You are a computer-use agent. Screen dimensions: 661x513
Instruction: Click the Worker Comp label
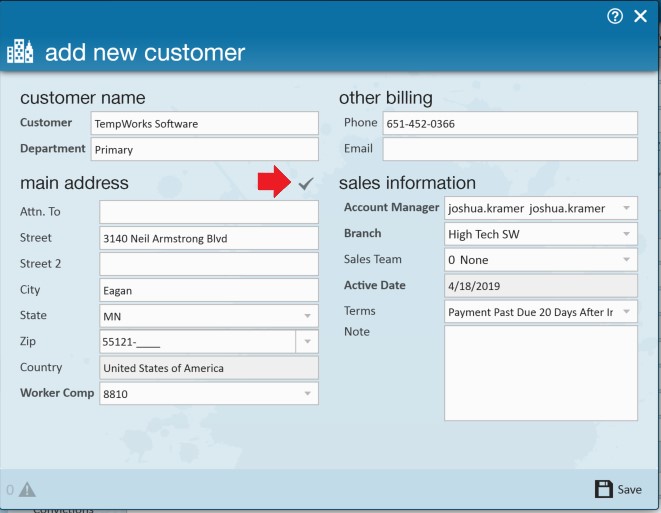(57, 393)
